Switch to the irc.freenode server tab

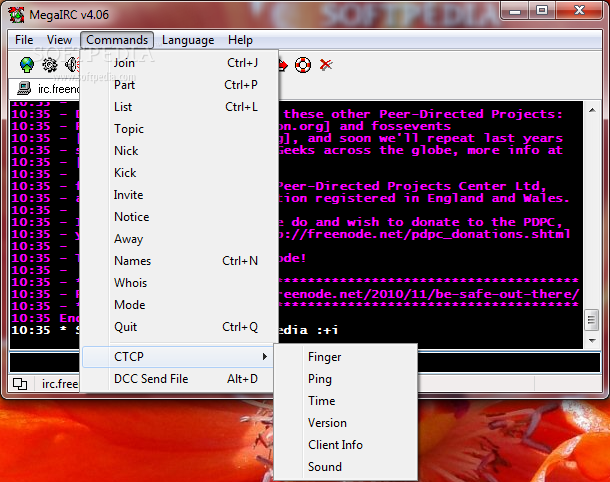coord(45,89)
